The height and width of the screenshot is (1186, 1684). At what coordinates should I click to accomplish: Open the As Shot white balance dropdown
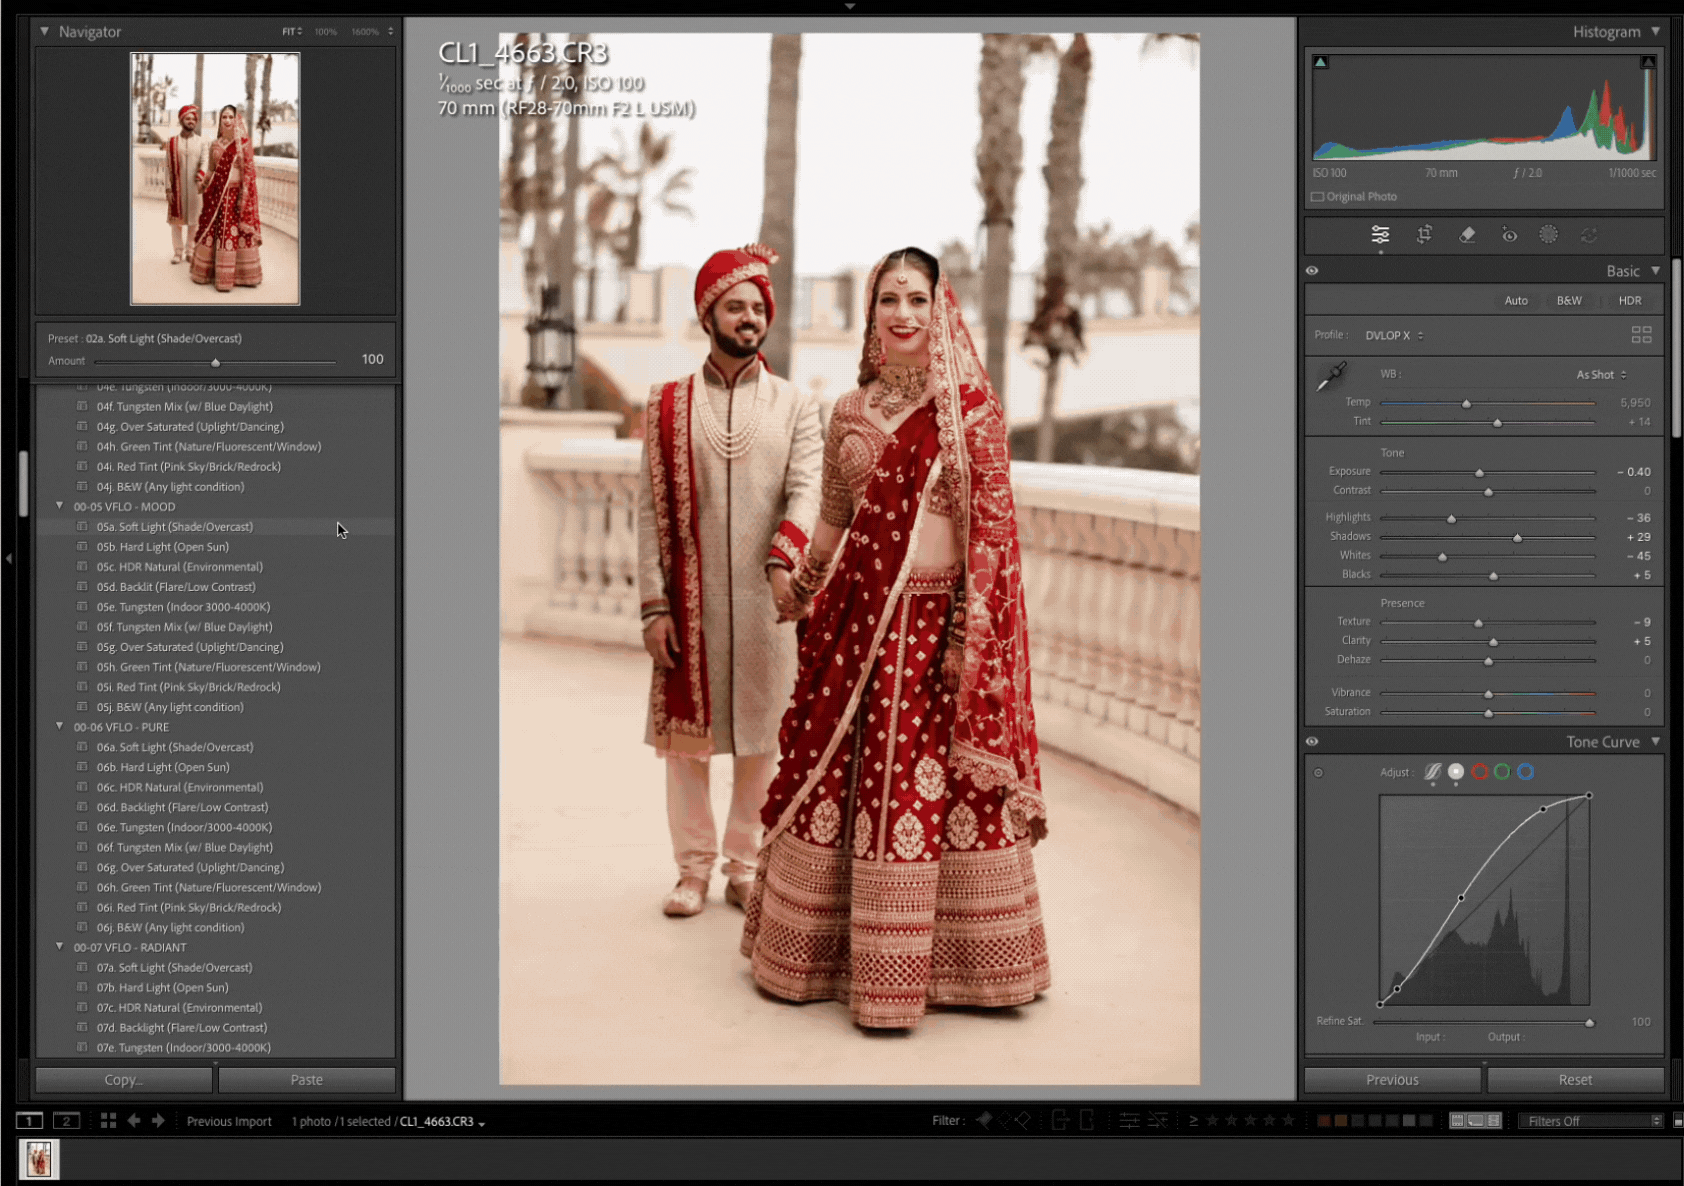(x=1601, y=375)
